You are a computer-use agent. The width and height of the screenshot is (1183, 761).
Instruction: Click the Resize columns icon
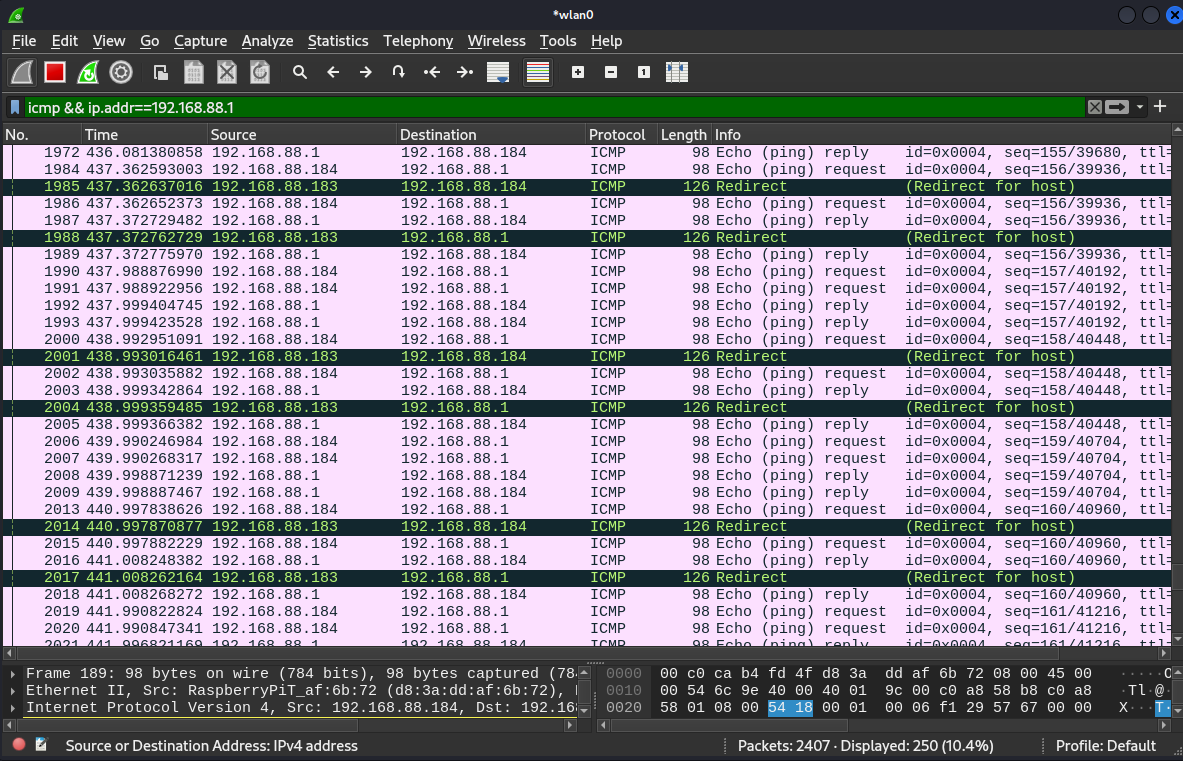pyautogui.click(x=677, y=72)
